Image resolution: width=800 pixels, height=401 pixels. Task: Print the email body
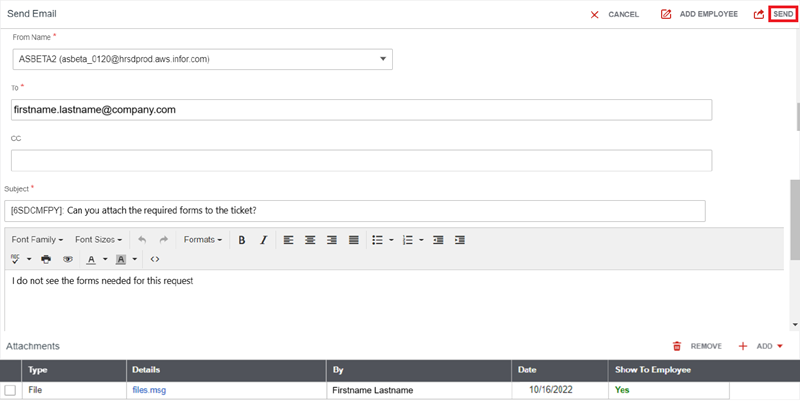coord(46,259)
